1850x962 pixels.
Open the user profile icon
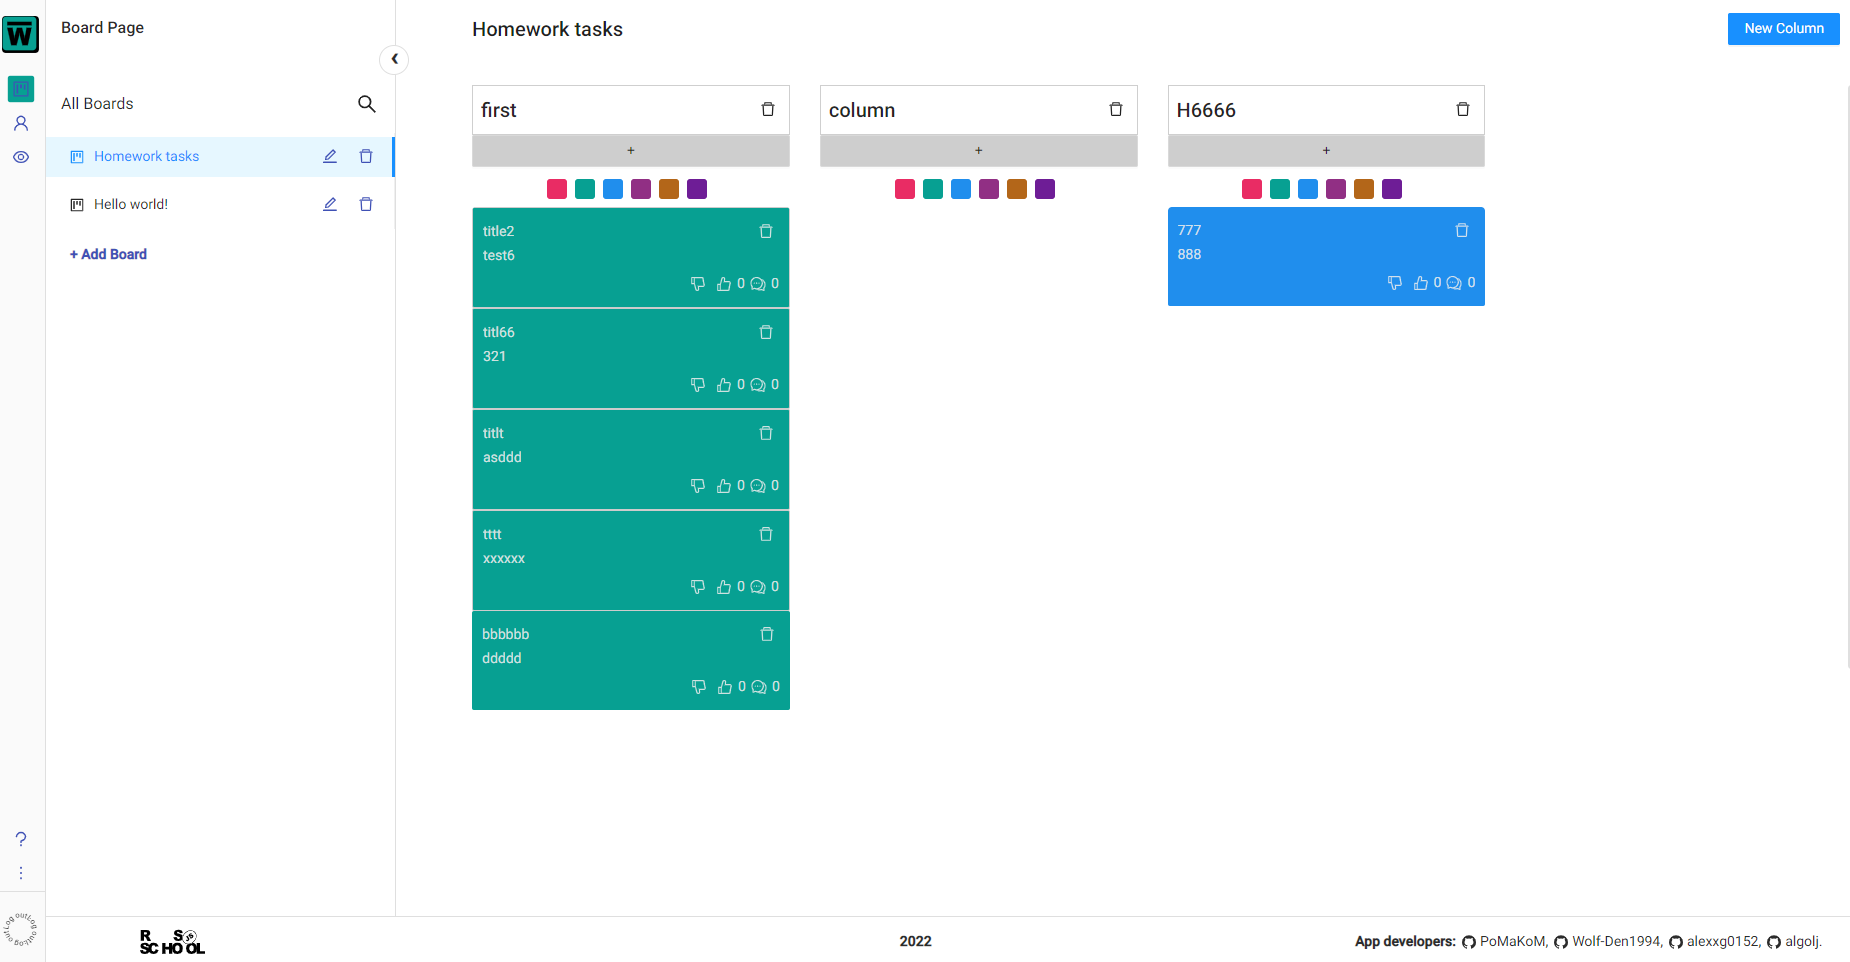click(x=21, y=123)
